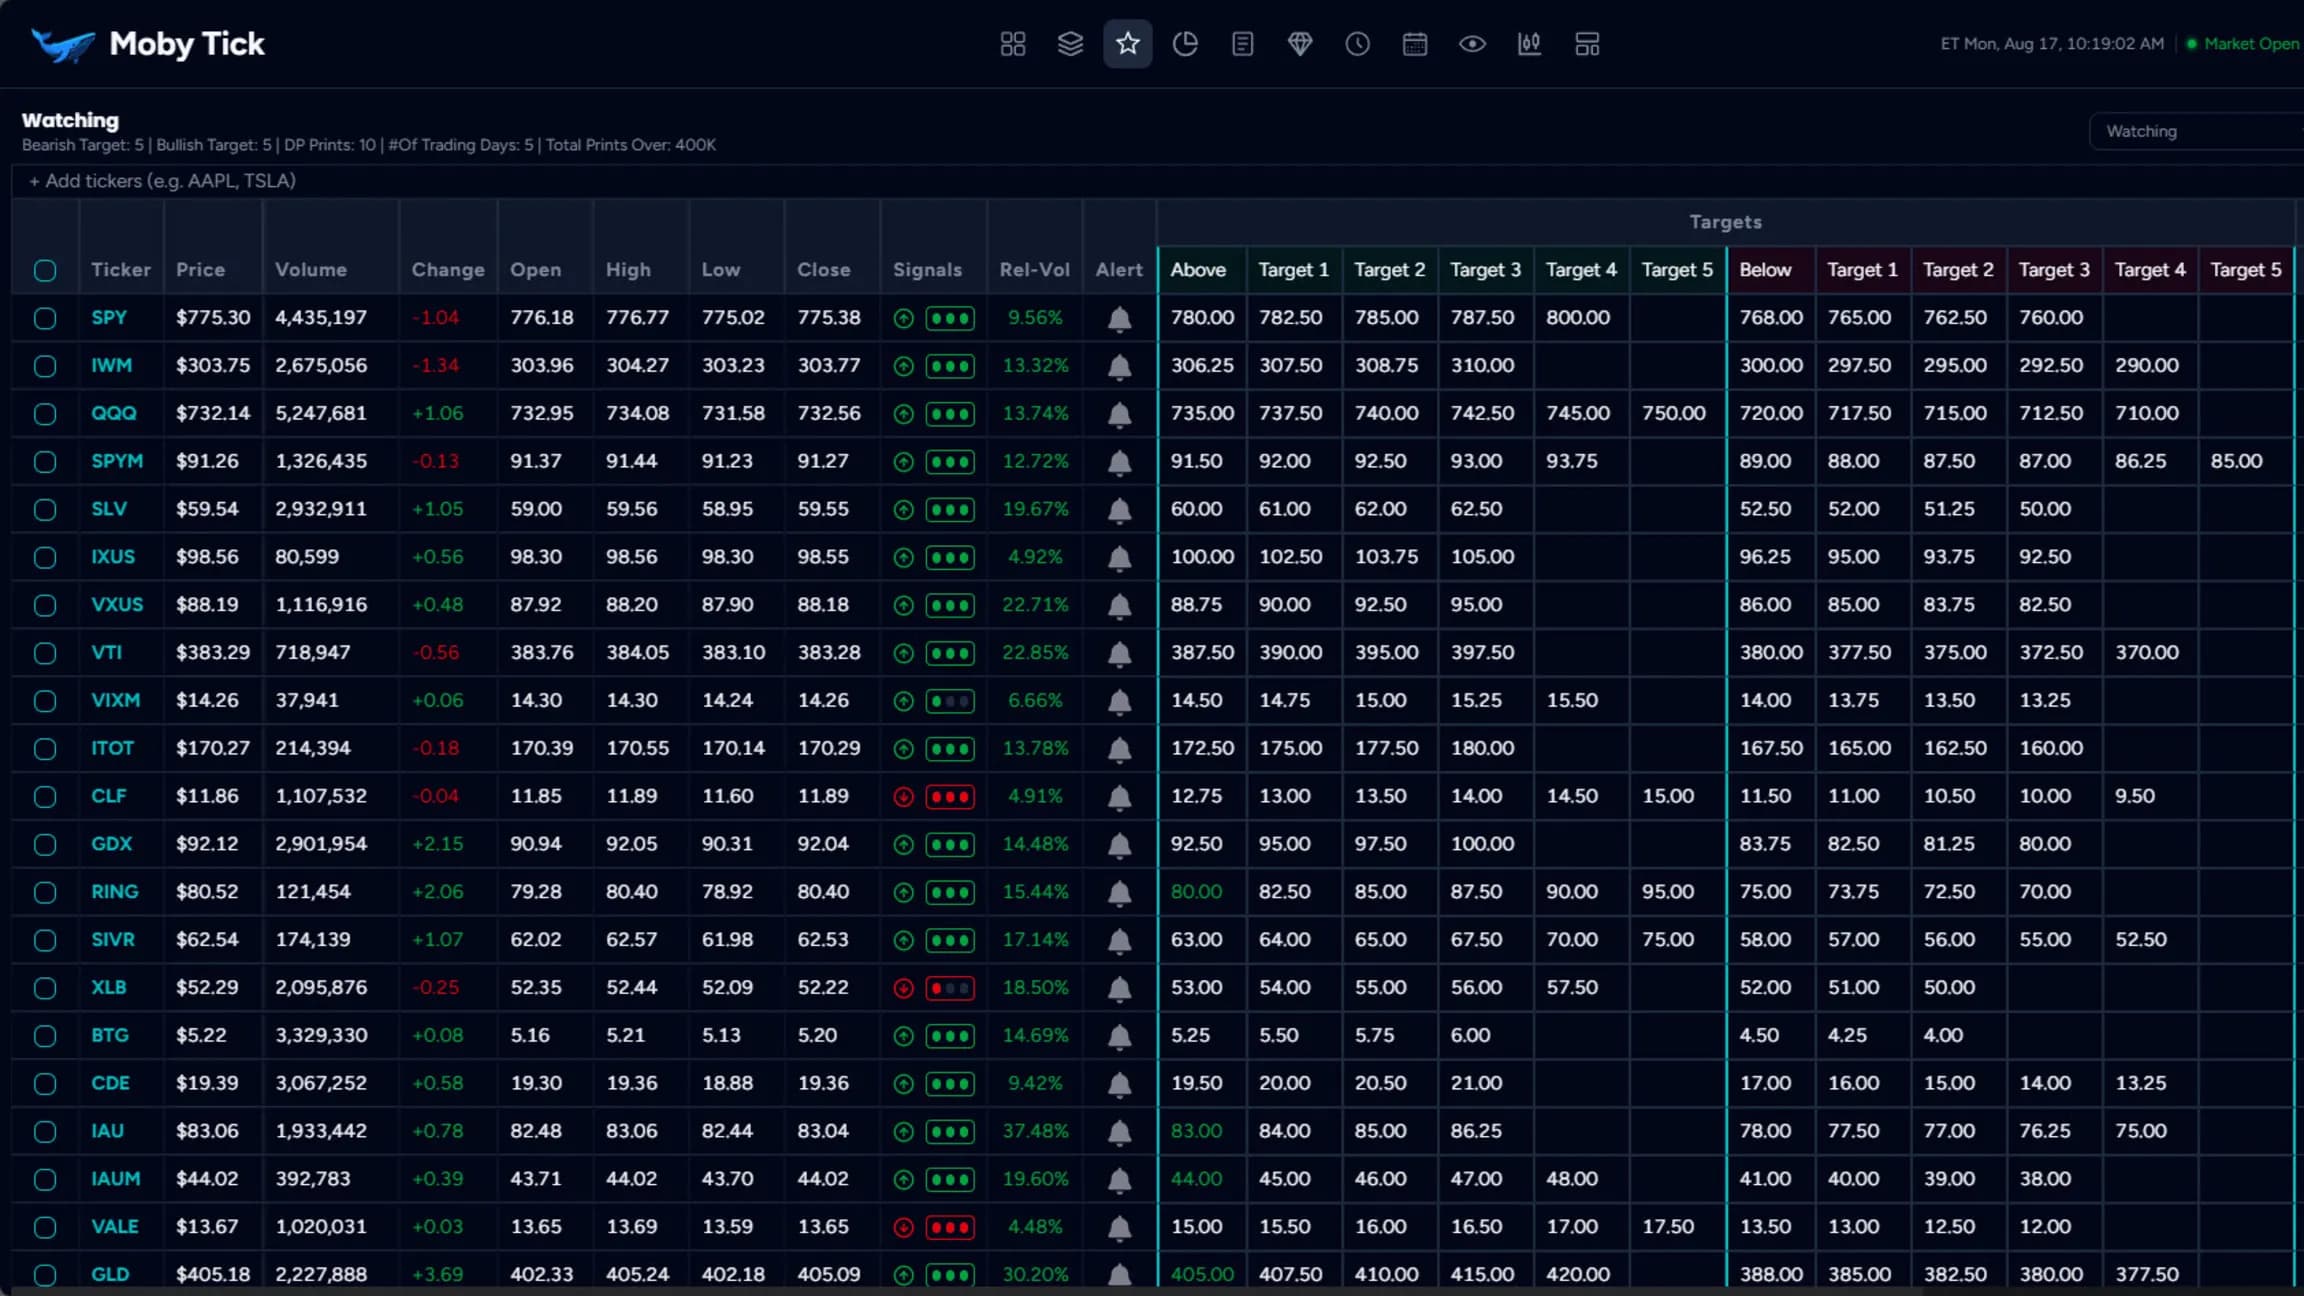The width and height of the screenshot is (2304, 1296).
Task: Set alert bell for VALE row
Action: tap(1120, 1228)
